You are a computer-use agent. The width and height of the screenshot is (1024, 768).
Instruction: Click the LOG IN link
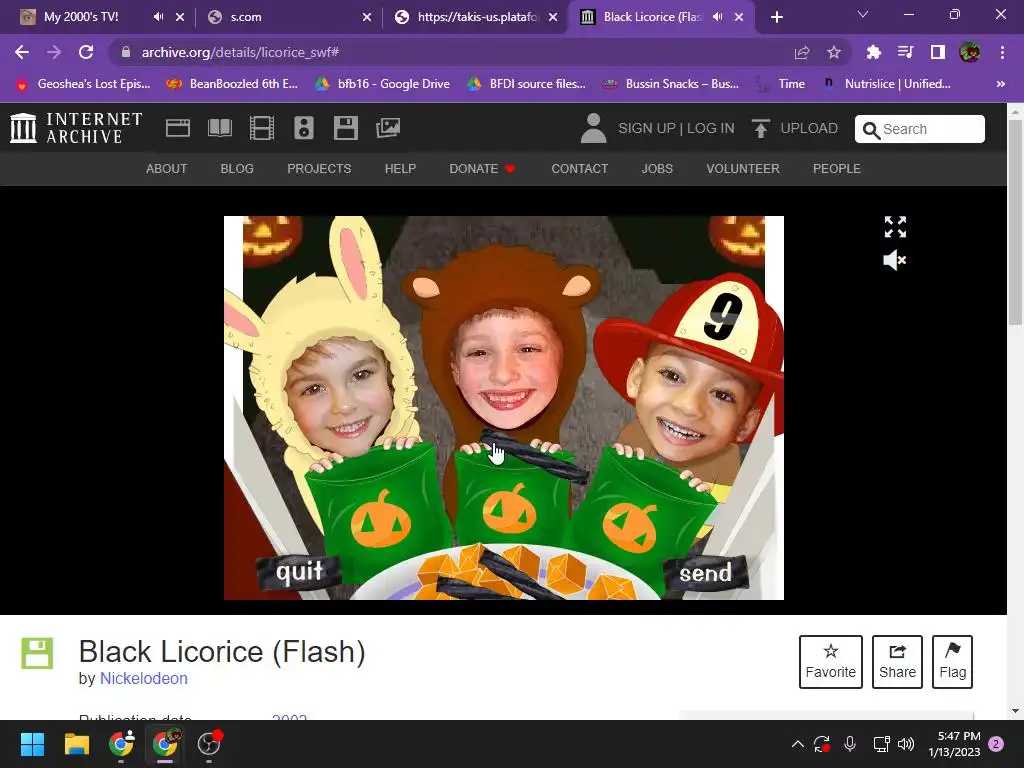pyautogui.click(x=711, y=128)
